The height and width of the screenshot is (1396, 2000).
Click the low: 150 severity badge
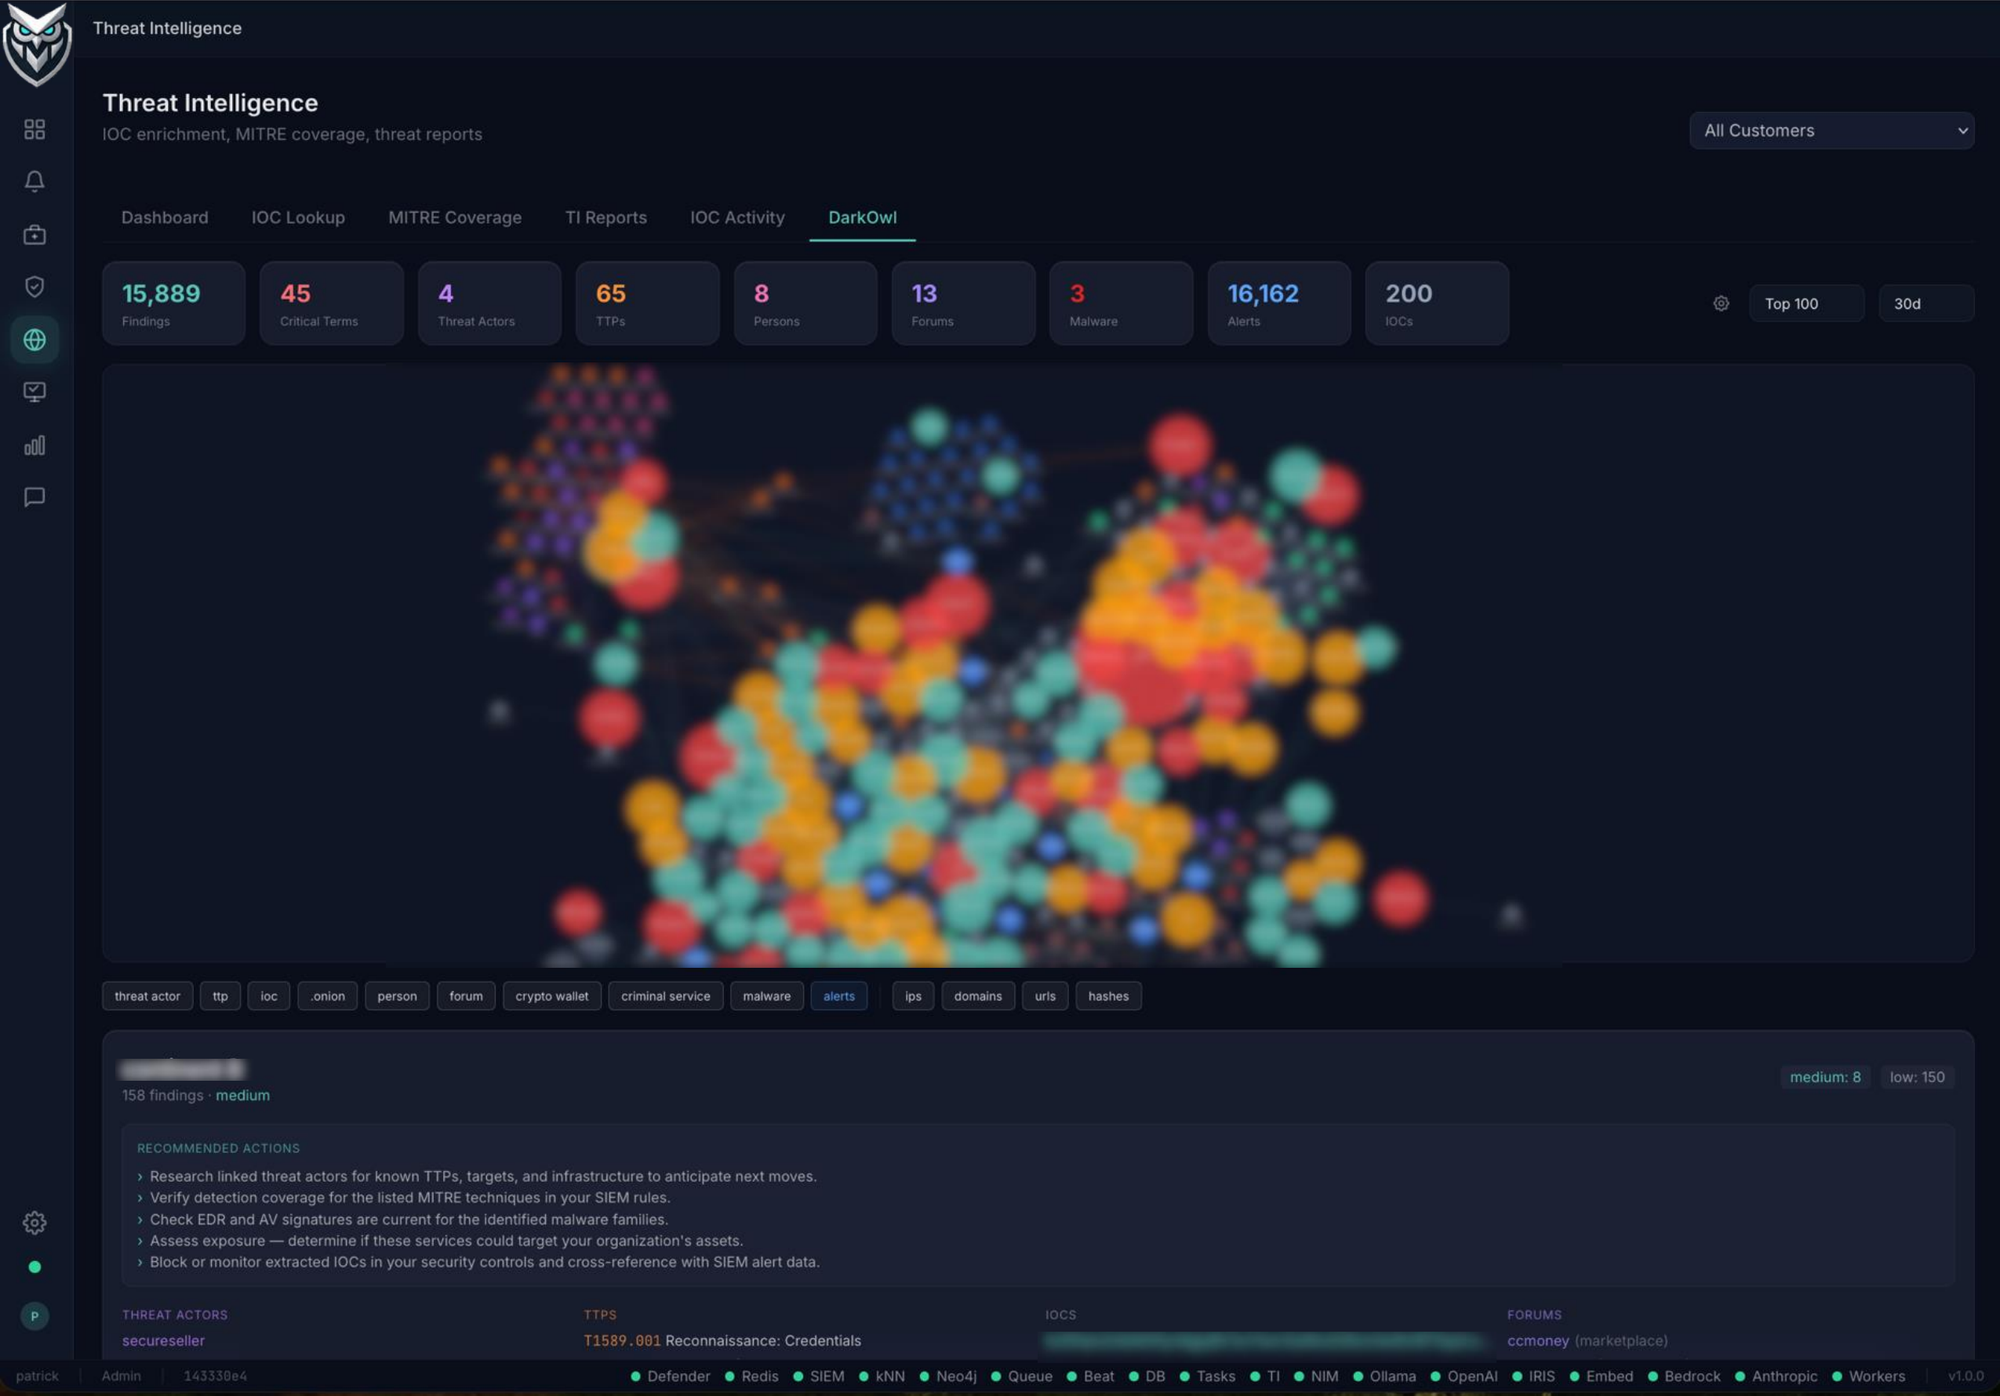(1917, 1077)
